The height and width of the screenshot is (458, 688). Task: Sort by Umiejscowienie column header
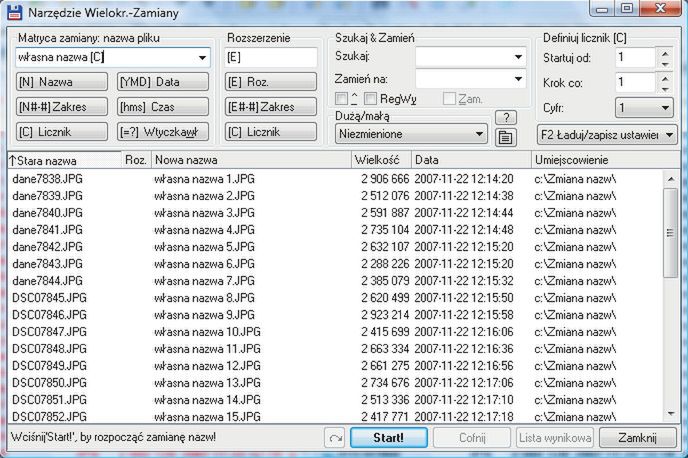click(606, 160)
